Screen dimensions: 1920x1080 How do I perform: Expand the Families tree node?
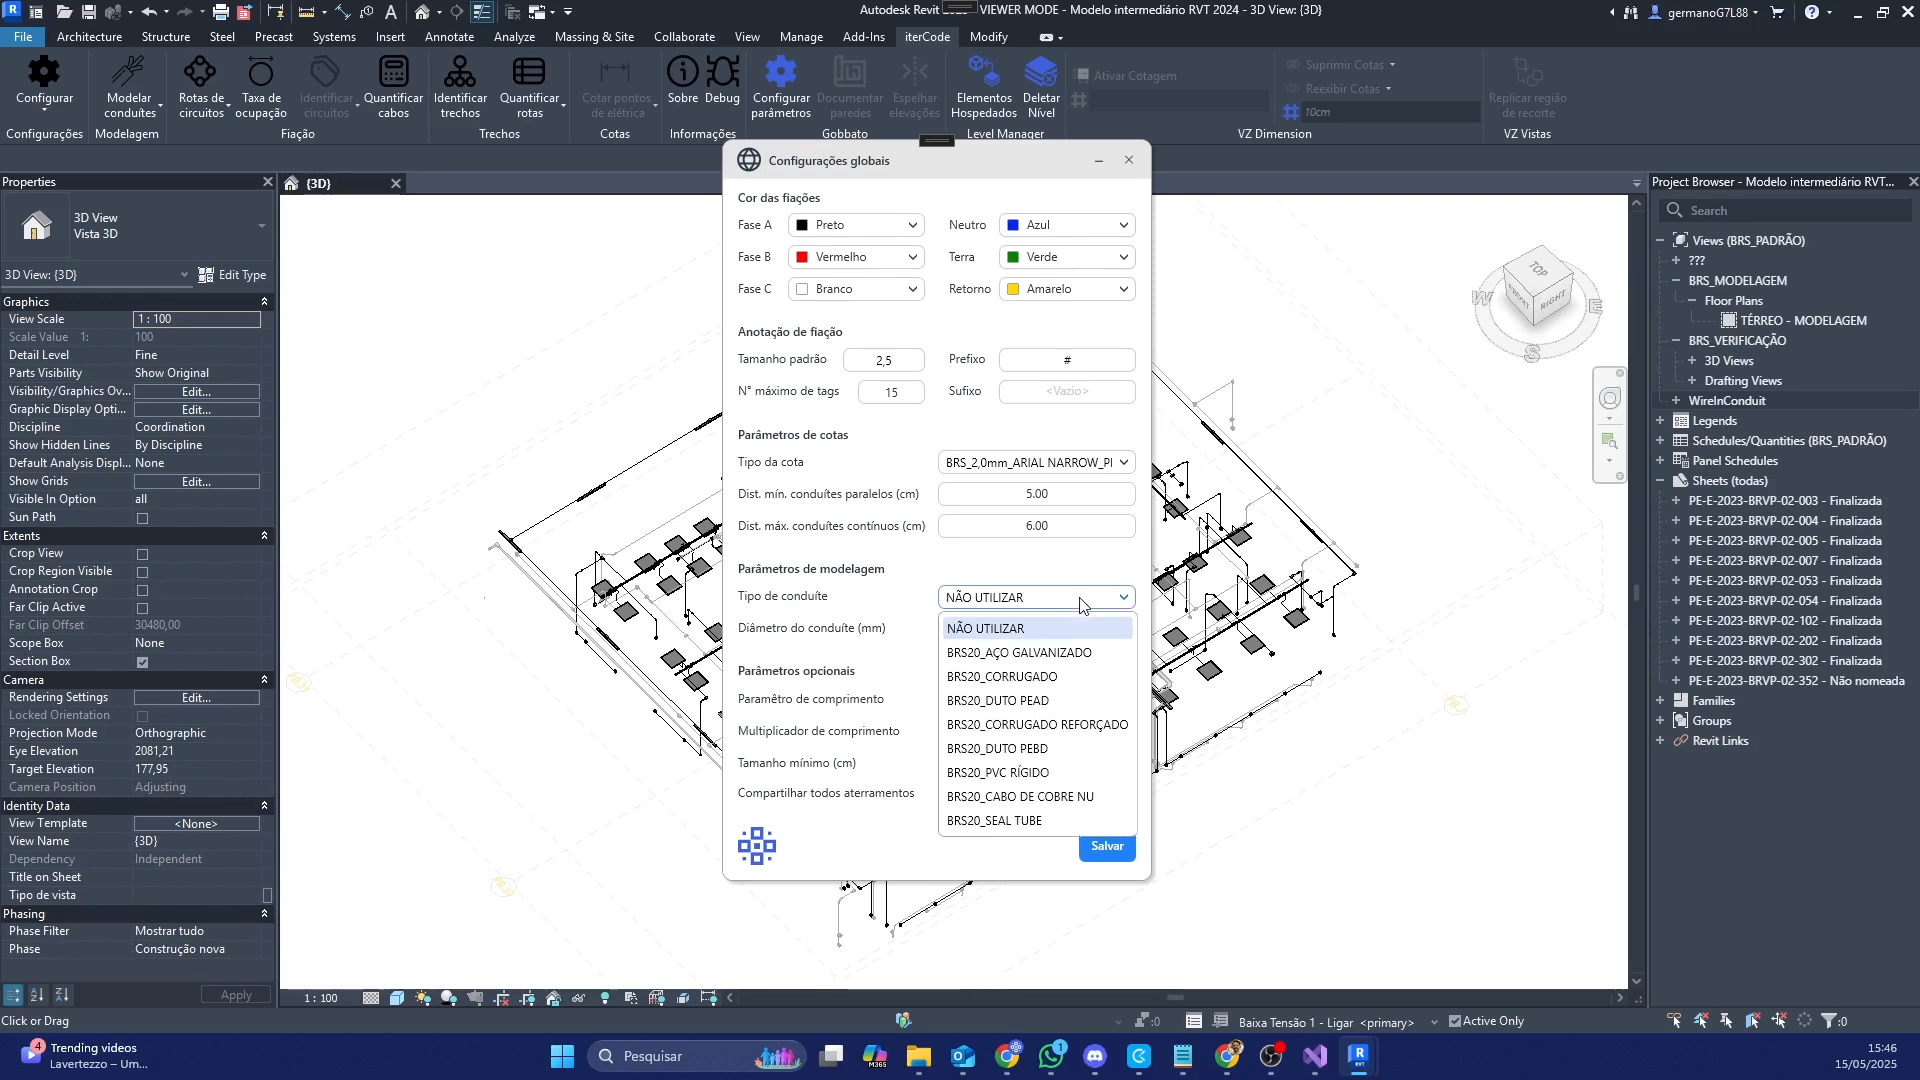(x=1660, y=701)
